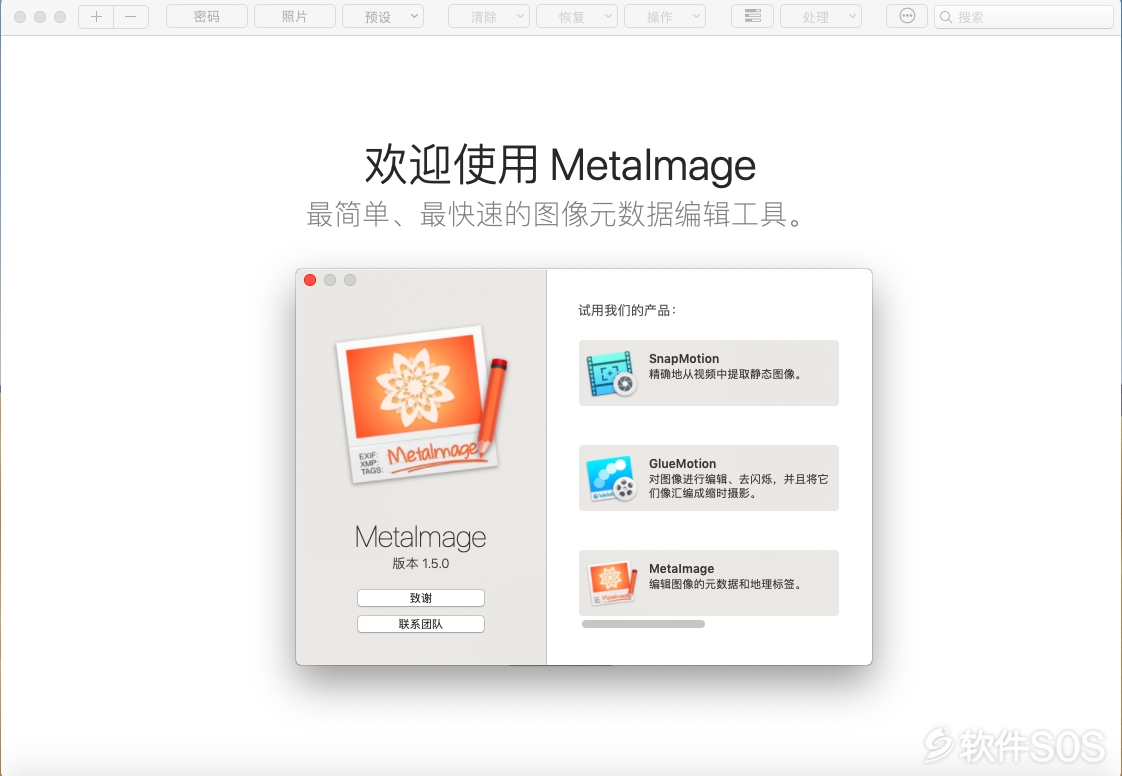
Task: Click the ellipsis more options icon
Action: point(907,16)
